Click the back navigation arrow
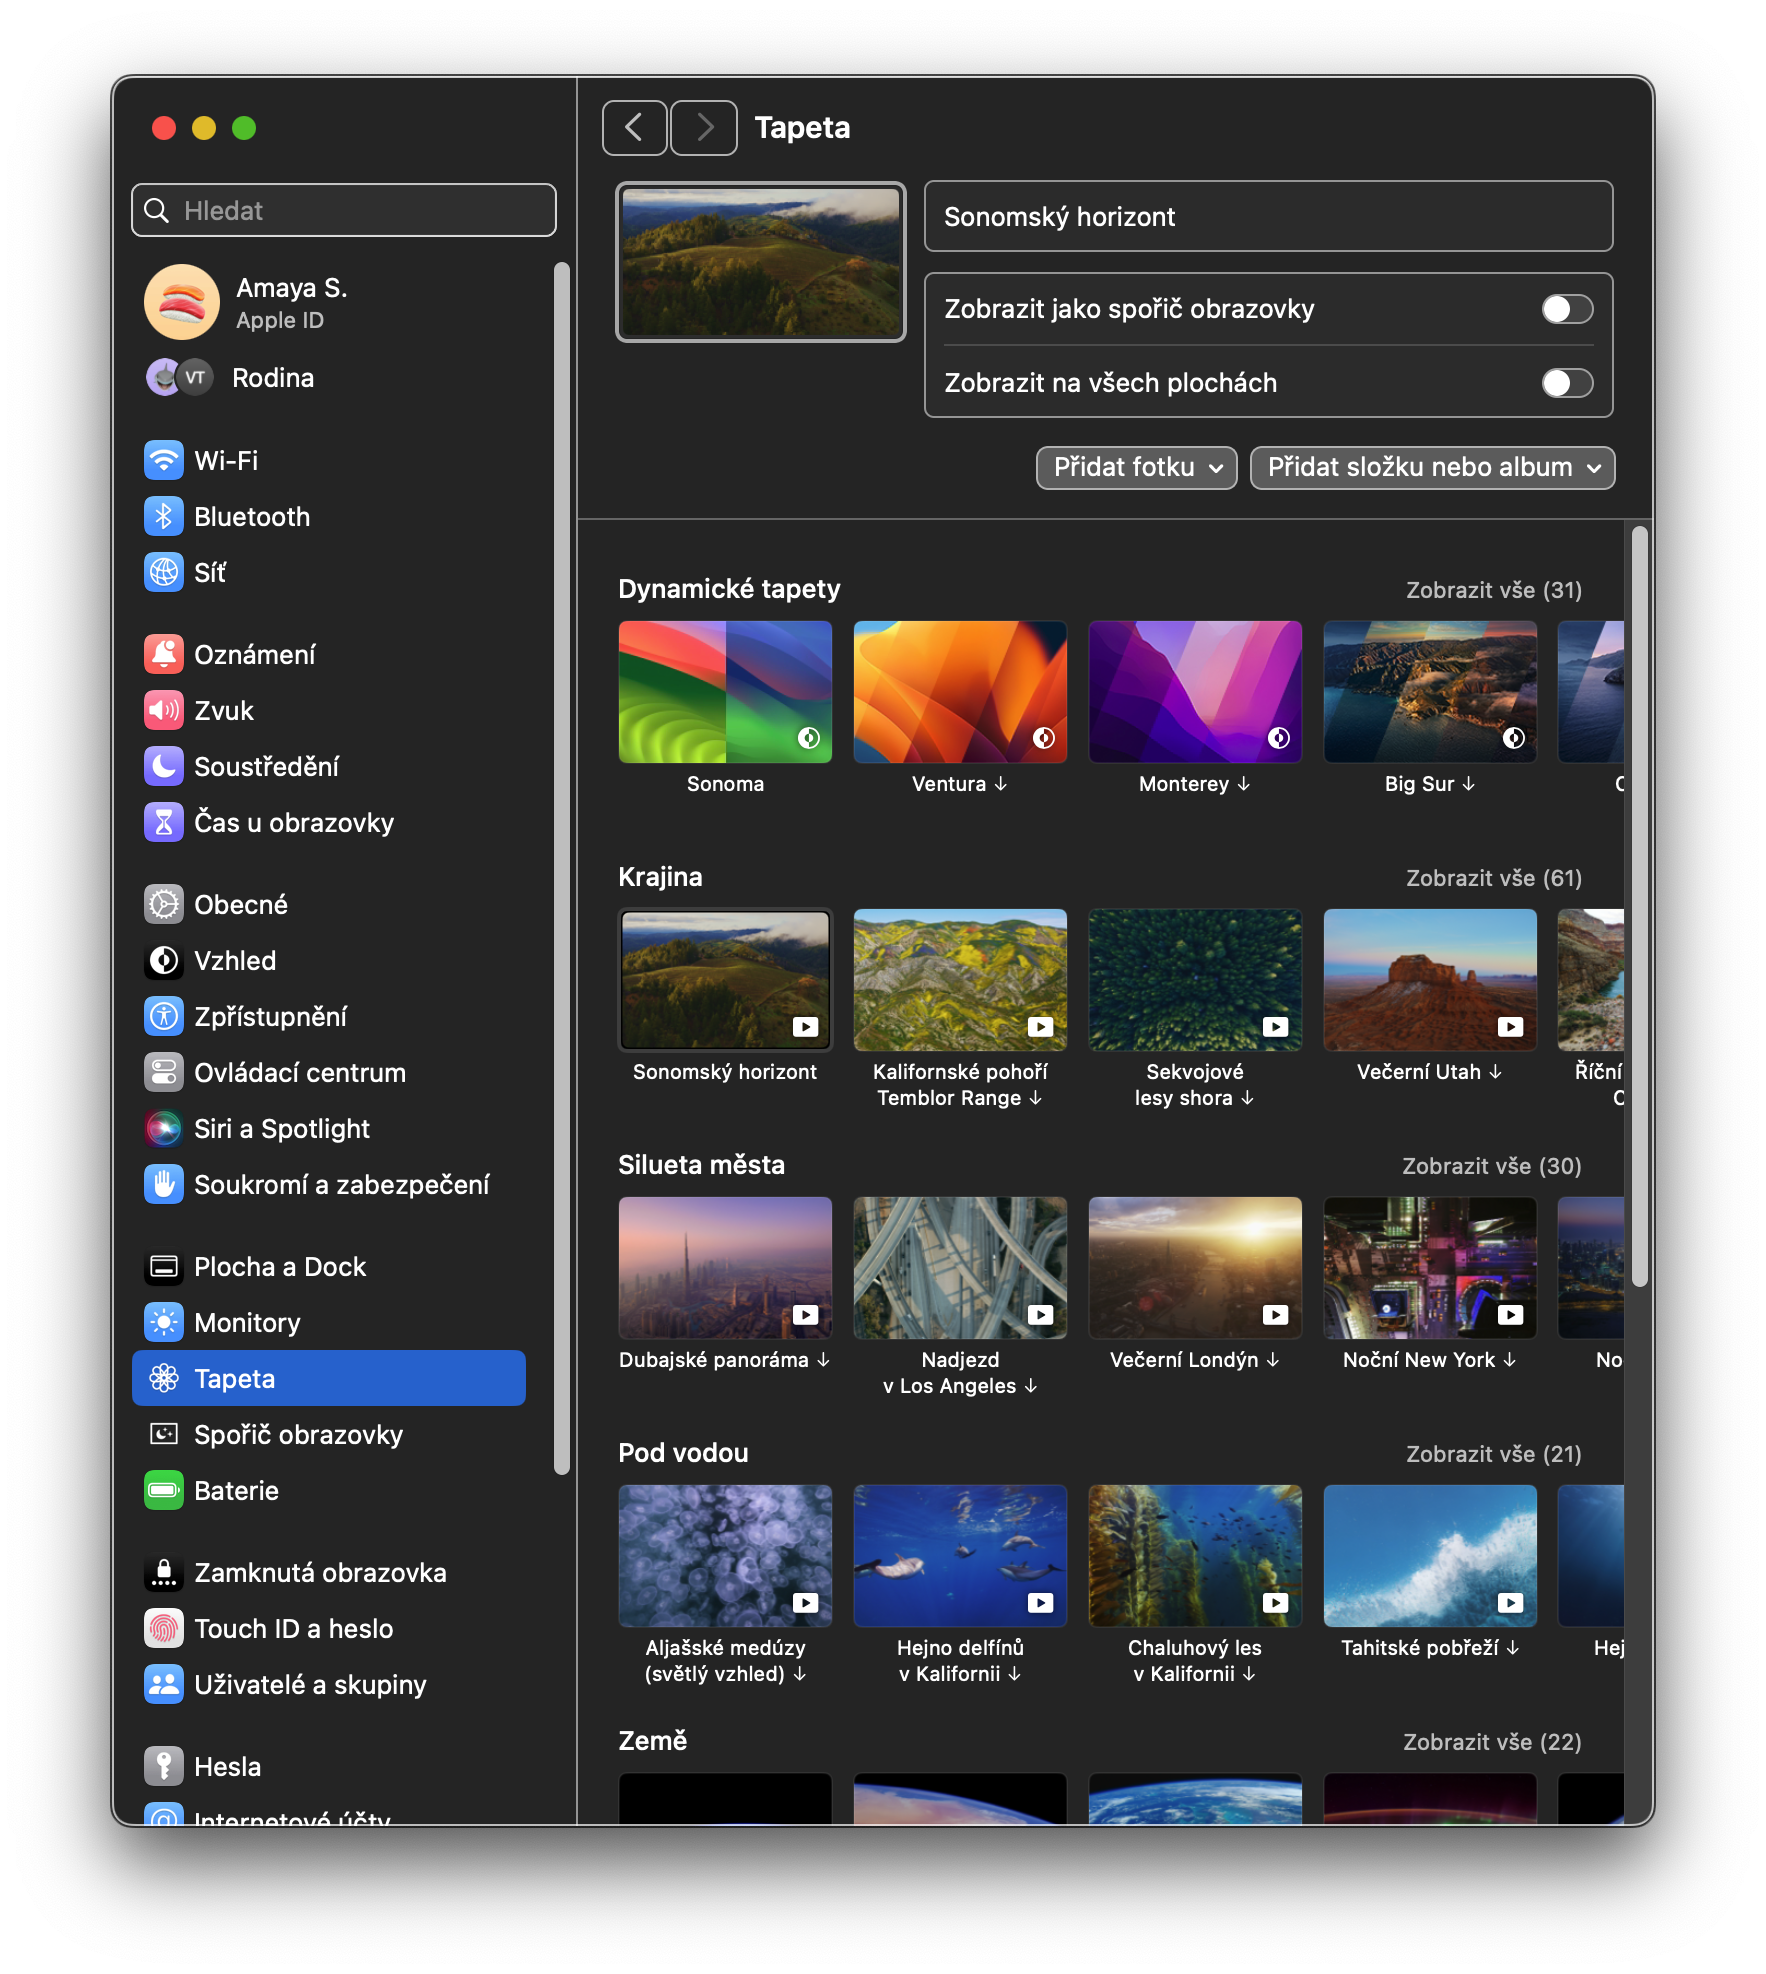Image resolution: width=1766 pixels, height=1974 pixels. point(634,128)
